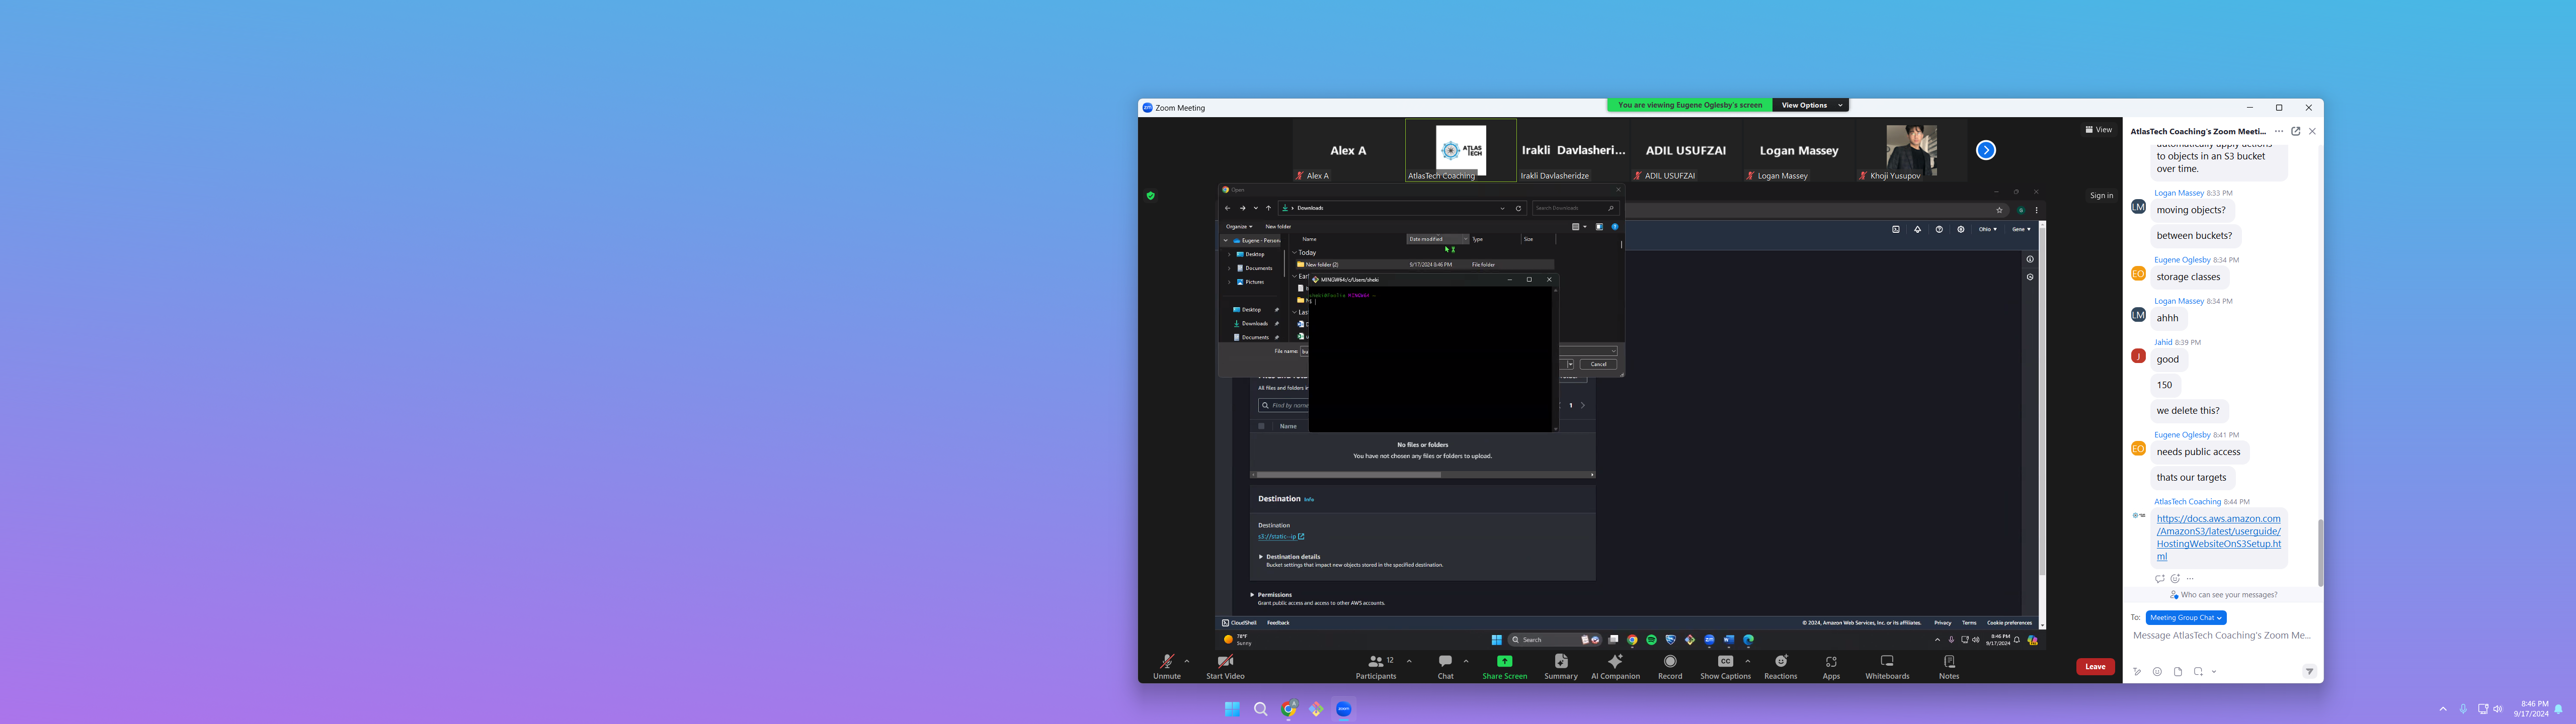
Task: Open the View layout menu
Action: point(2098,130)
